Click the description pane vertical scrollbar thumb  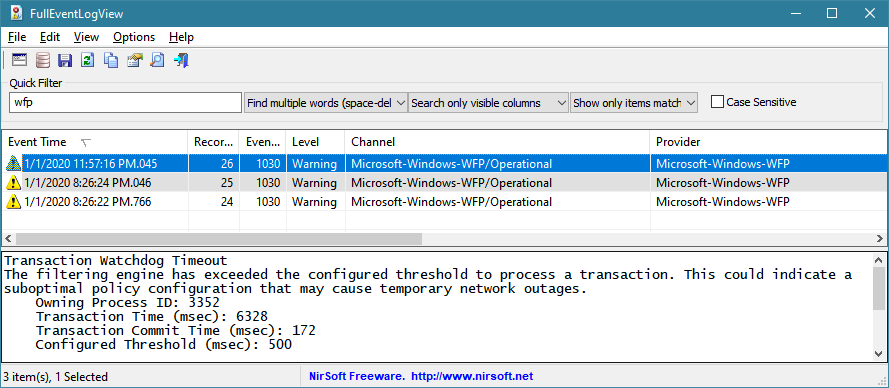click(x=879, y=288)
